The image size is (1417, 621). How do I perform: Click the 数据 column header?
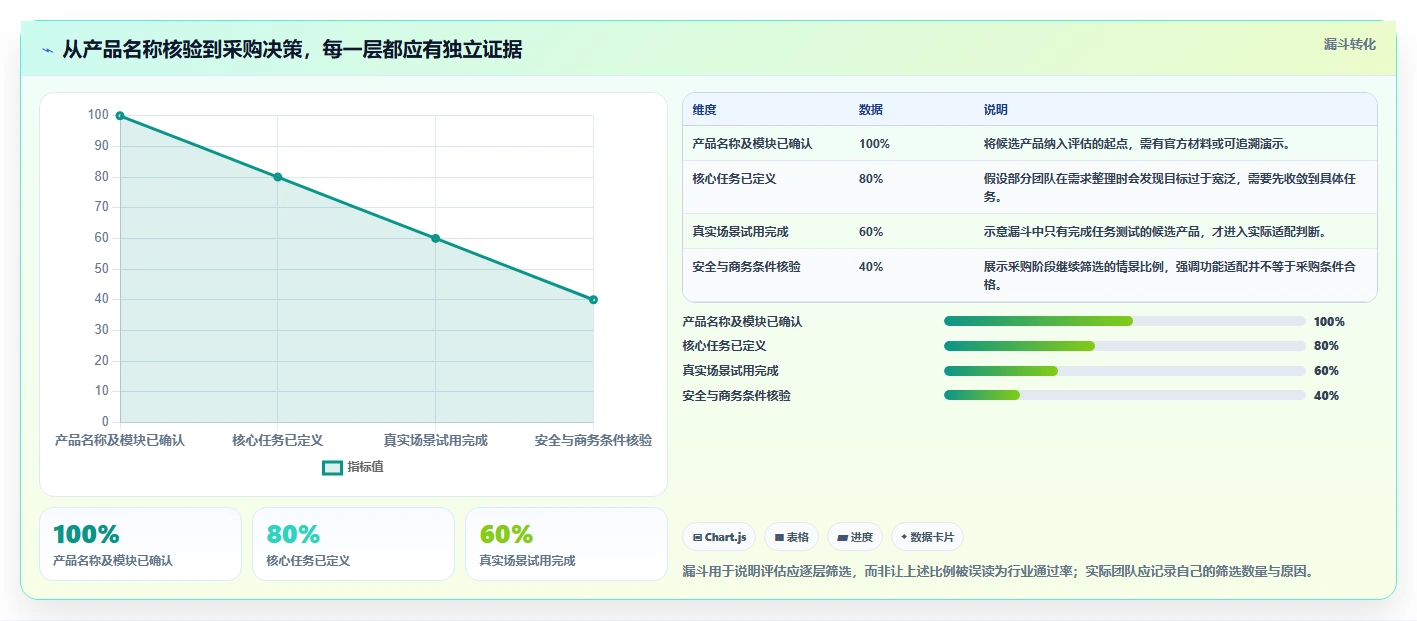tap(871, 110)
